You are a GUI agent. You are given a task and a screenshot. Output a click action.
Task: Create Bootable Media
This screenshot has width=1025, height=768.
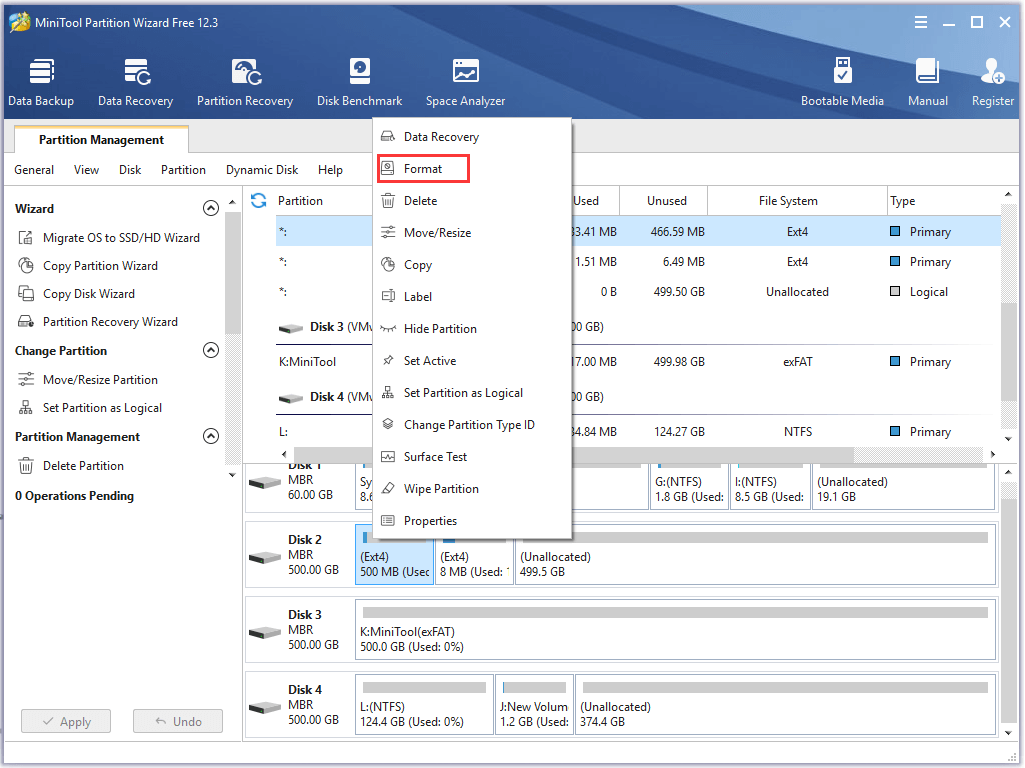click(842, 82)
